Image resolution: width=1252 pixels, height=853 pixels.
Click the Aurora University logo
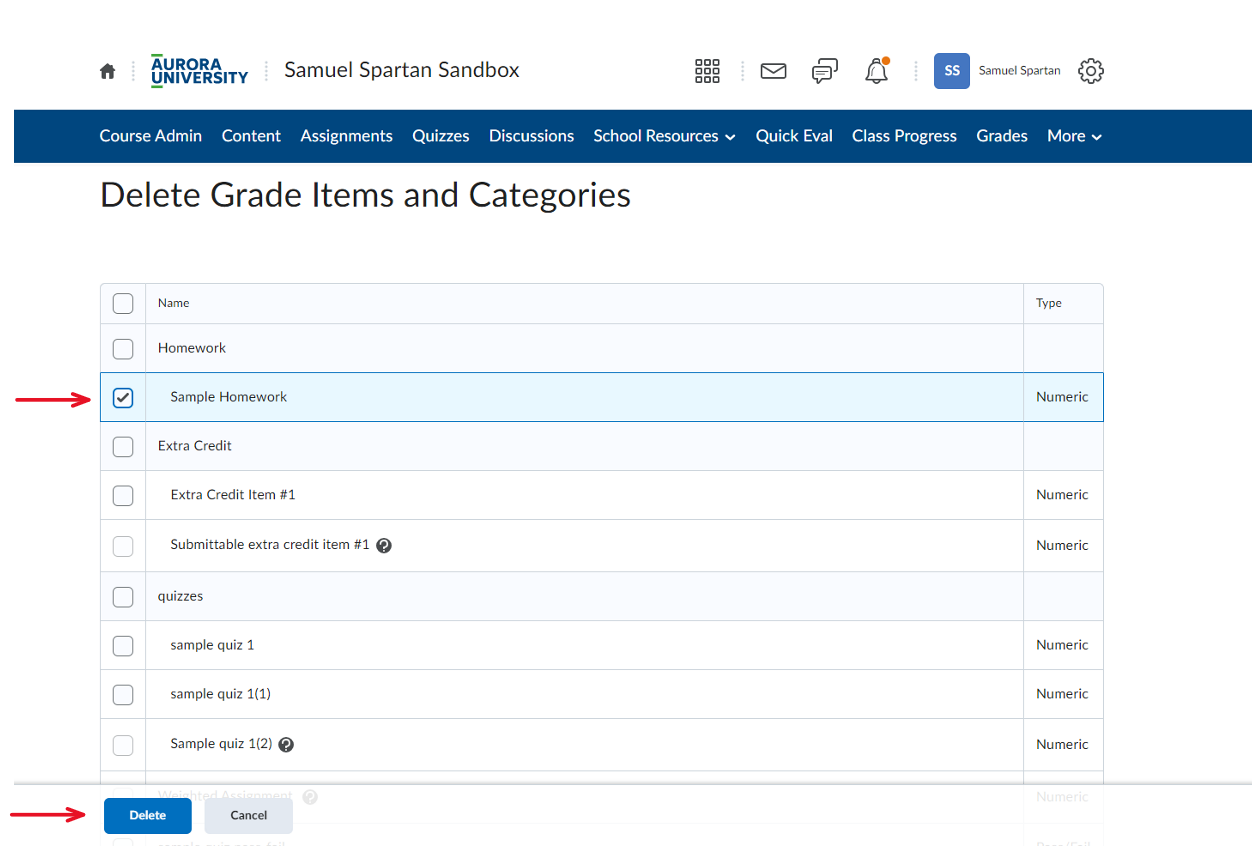[x=199, y=71]
